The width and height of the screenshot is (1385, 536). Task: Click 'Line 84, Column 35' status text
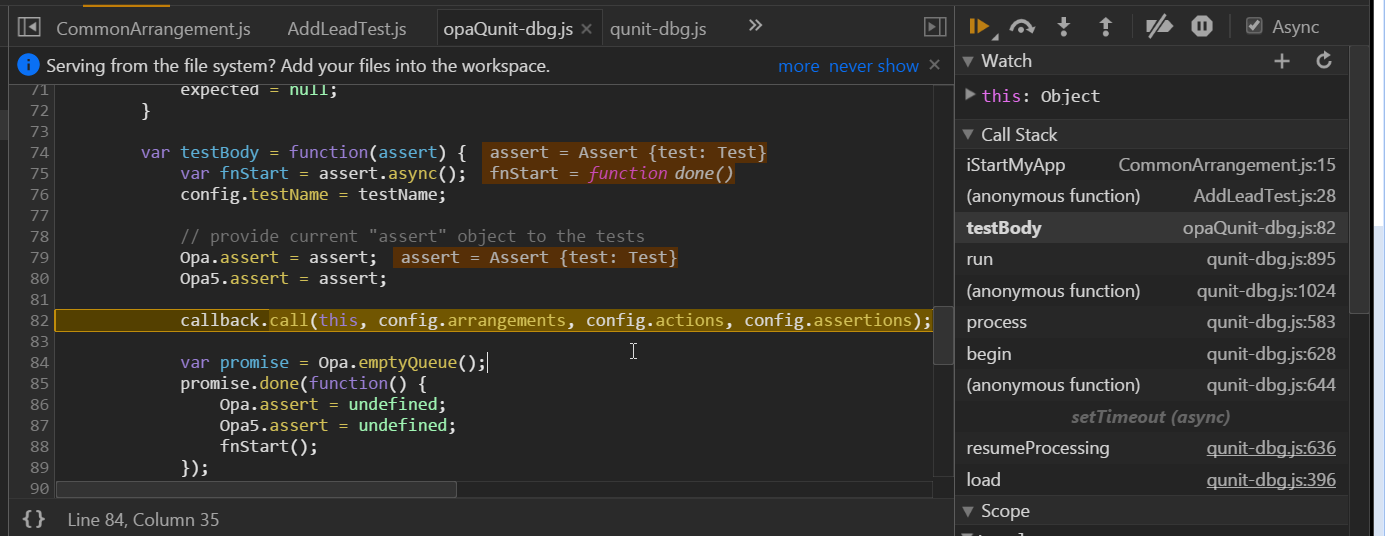click(143, 520)
